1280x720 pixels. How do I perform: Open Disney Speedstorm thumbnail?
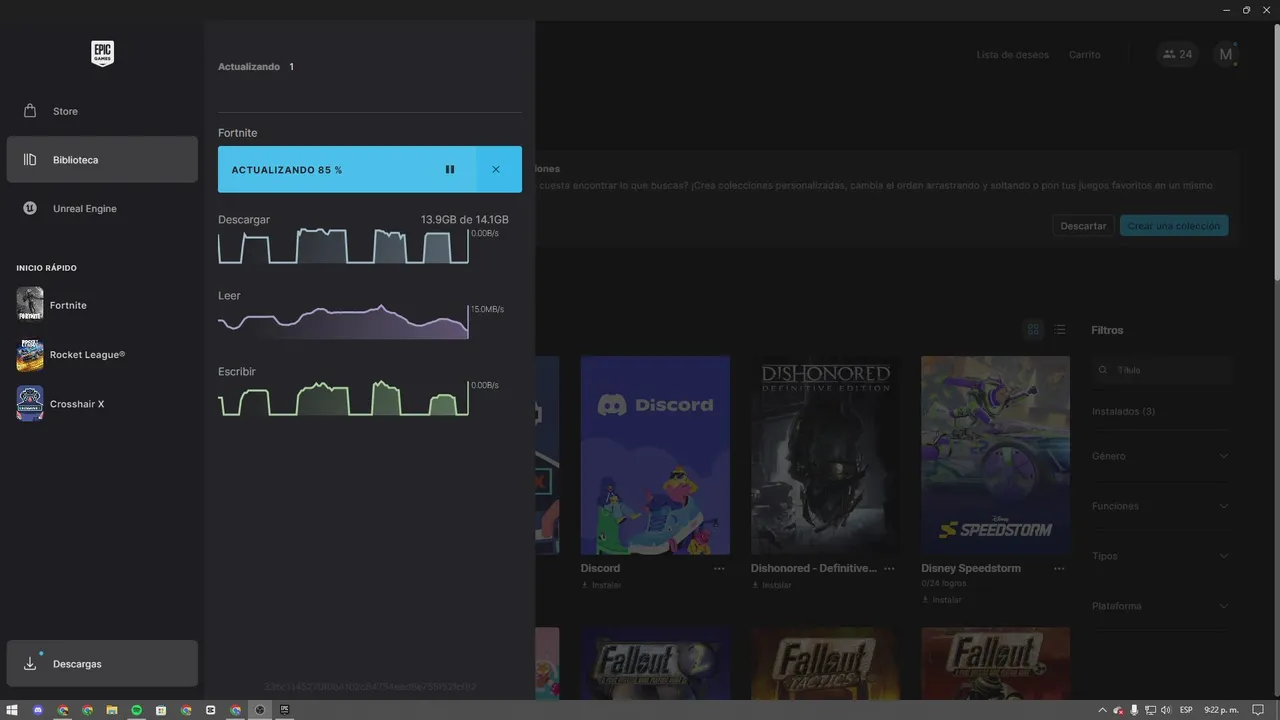pos(995,455)
